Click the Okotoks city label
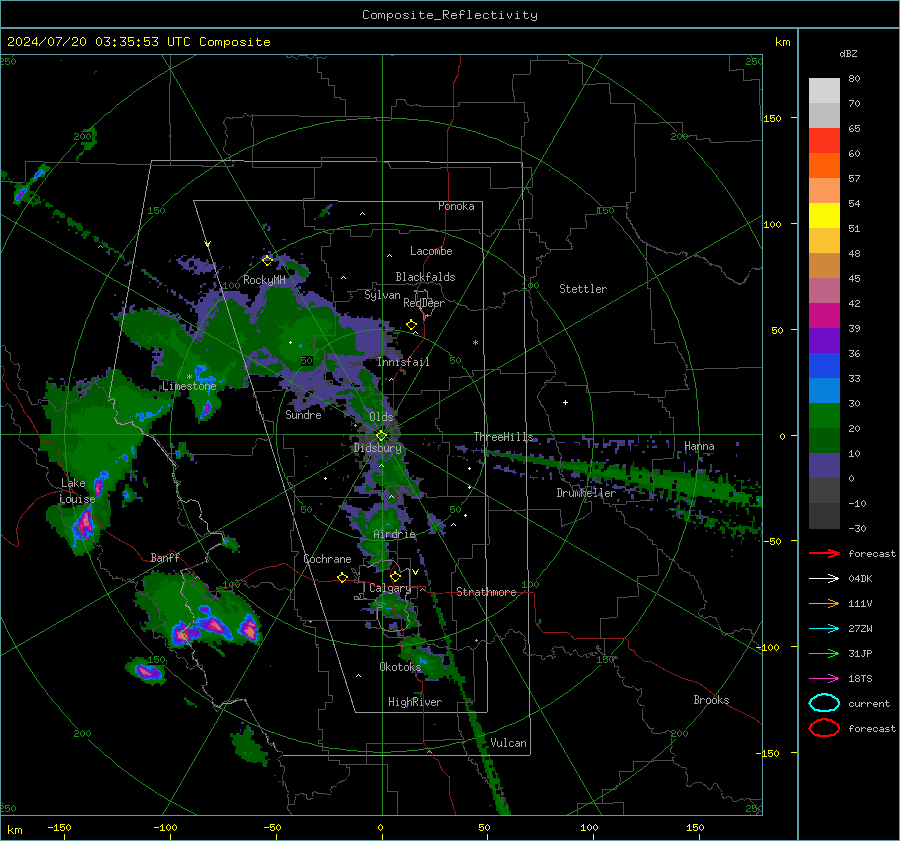Image resolution: width=900 pixels, height=841 pixels. (400, 666)
